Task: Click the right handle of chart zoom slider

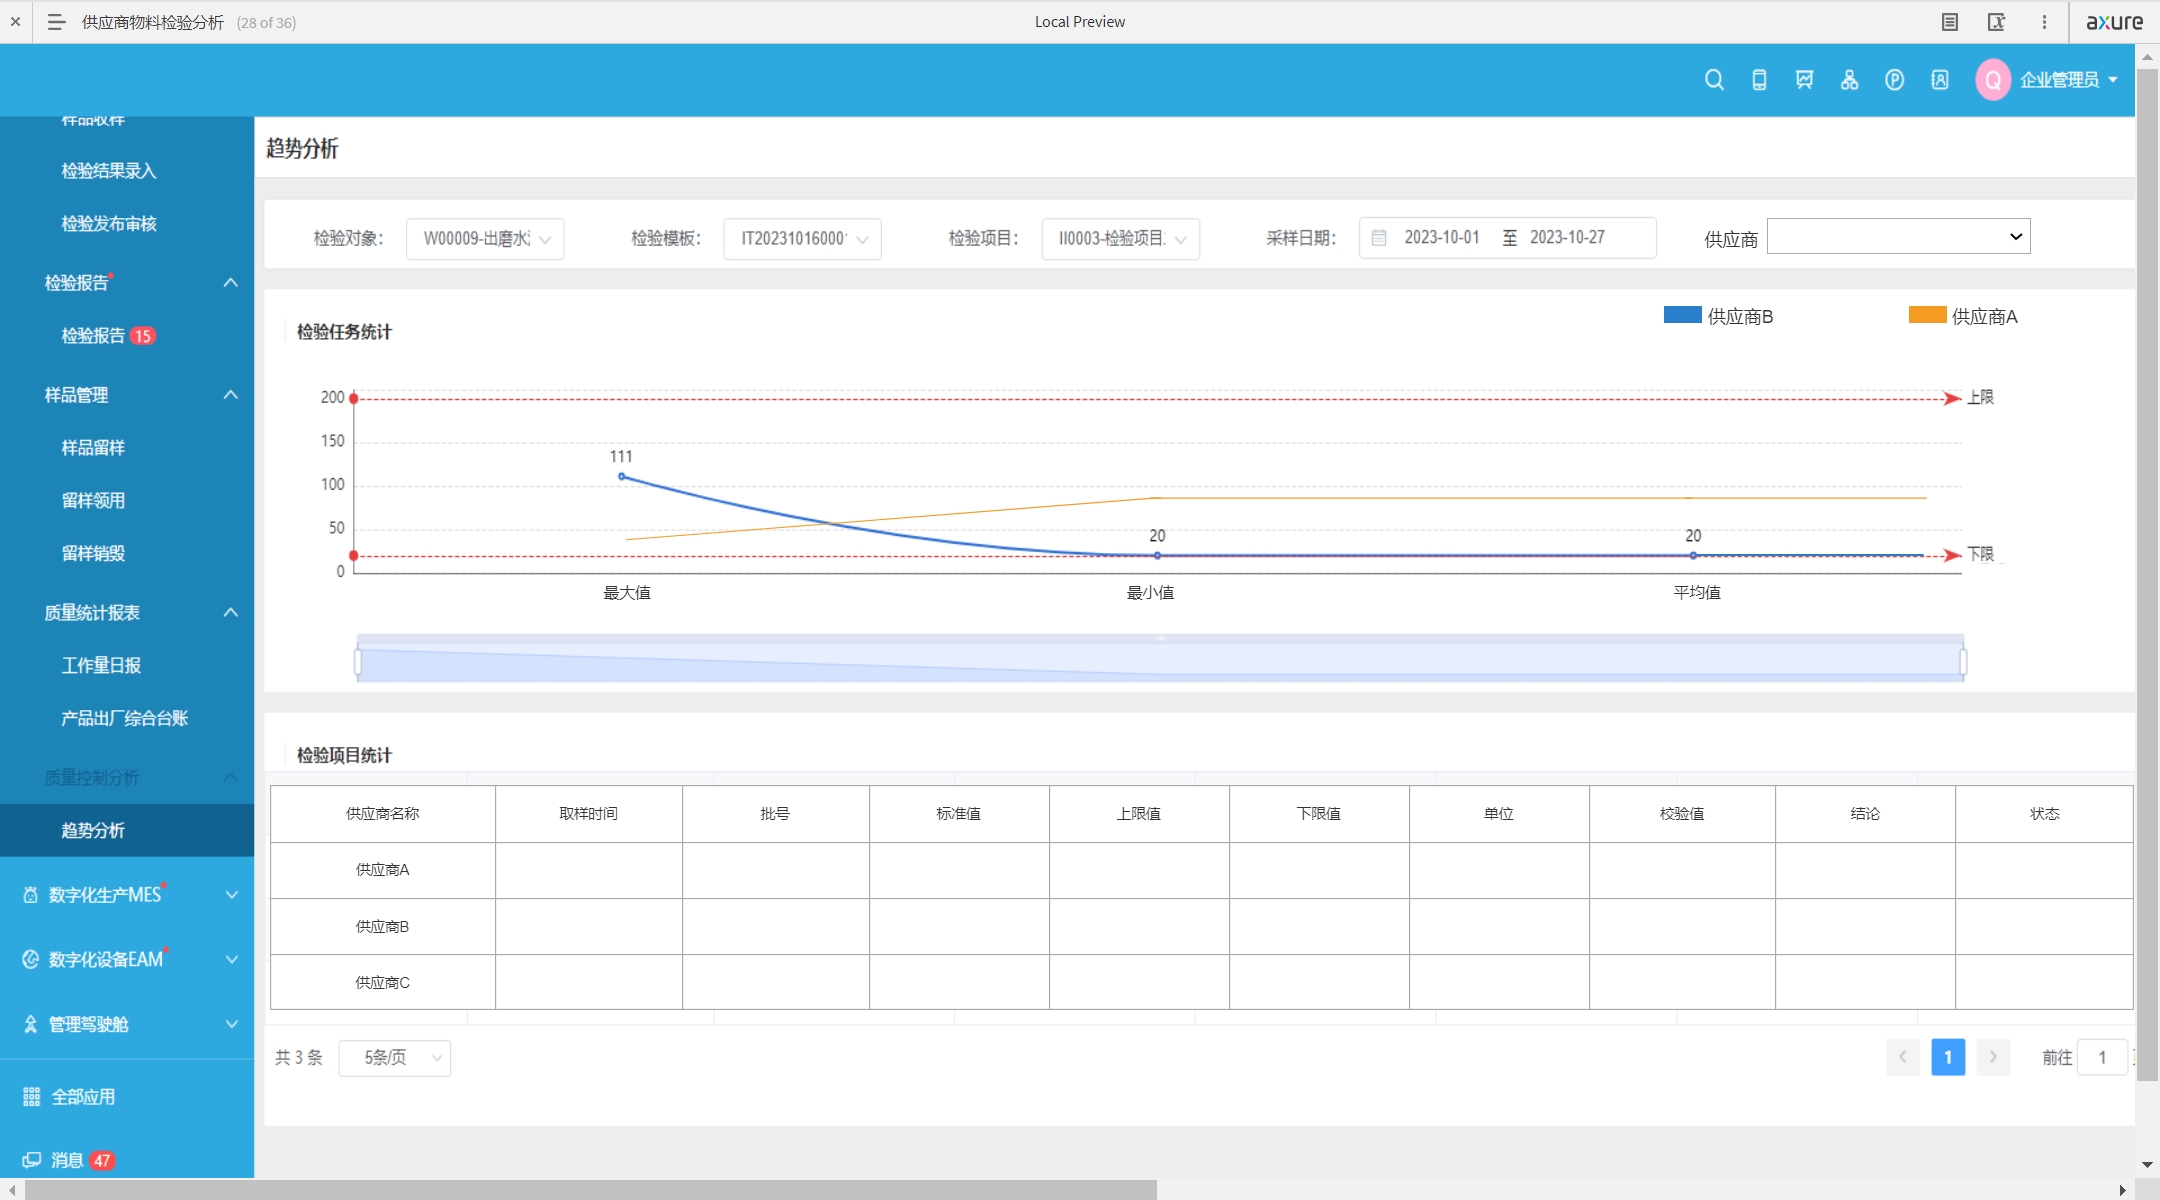Action: click(x=1963, y=661)
